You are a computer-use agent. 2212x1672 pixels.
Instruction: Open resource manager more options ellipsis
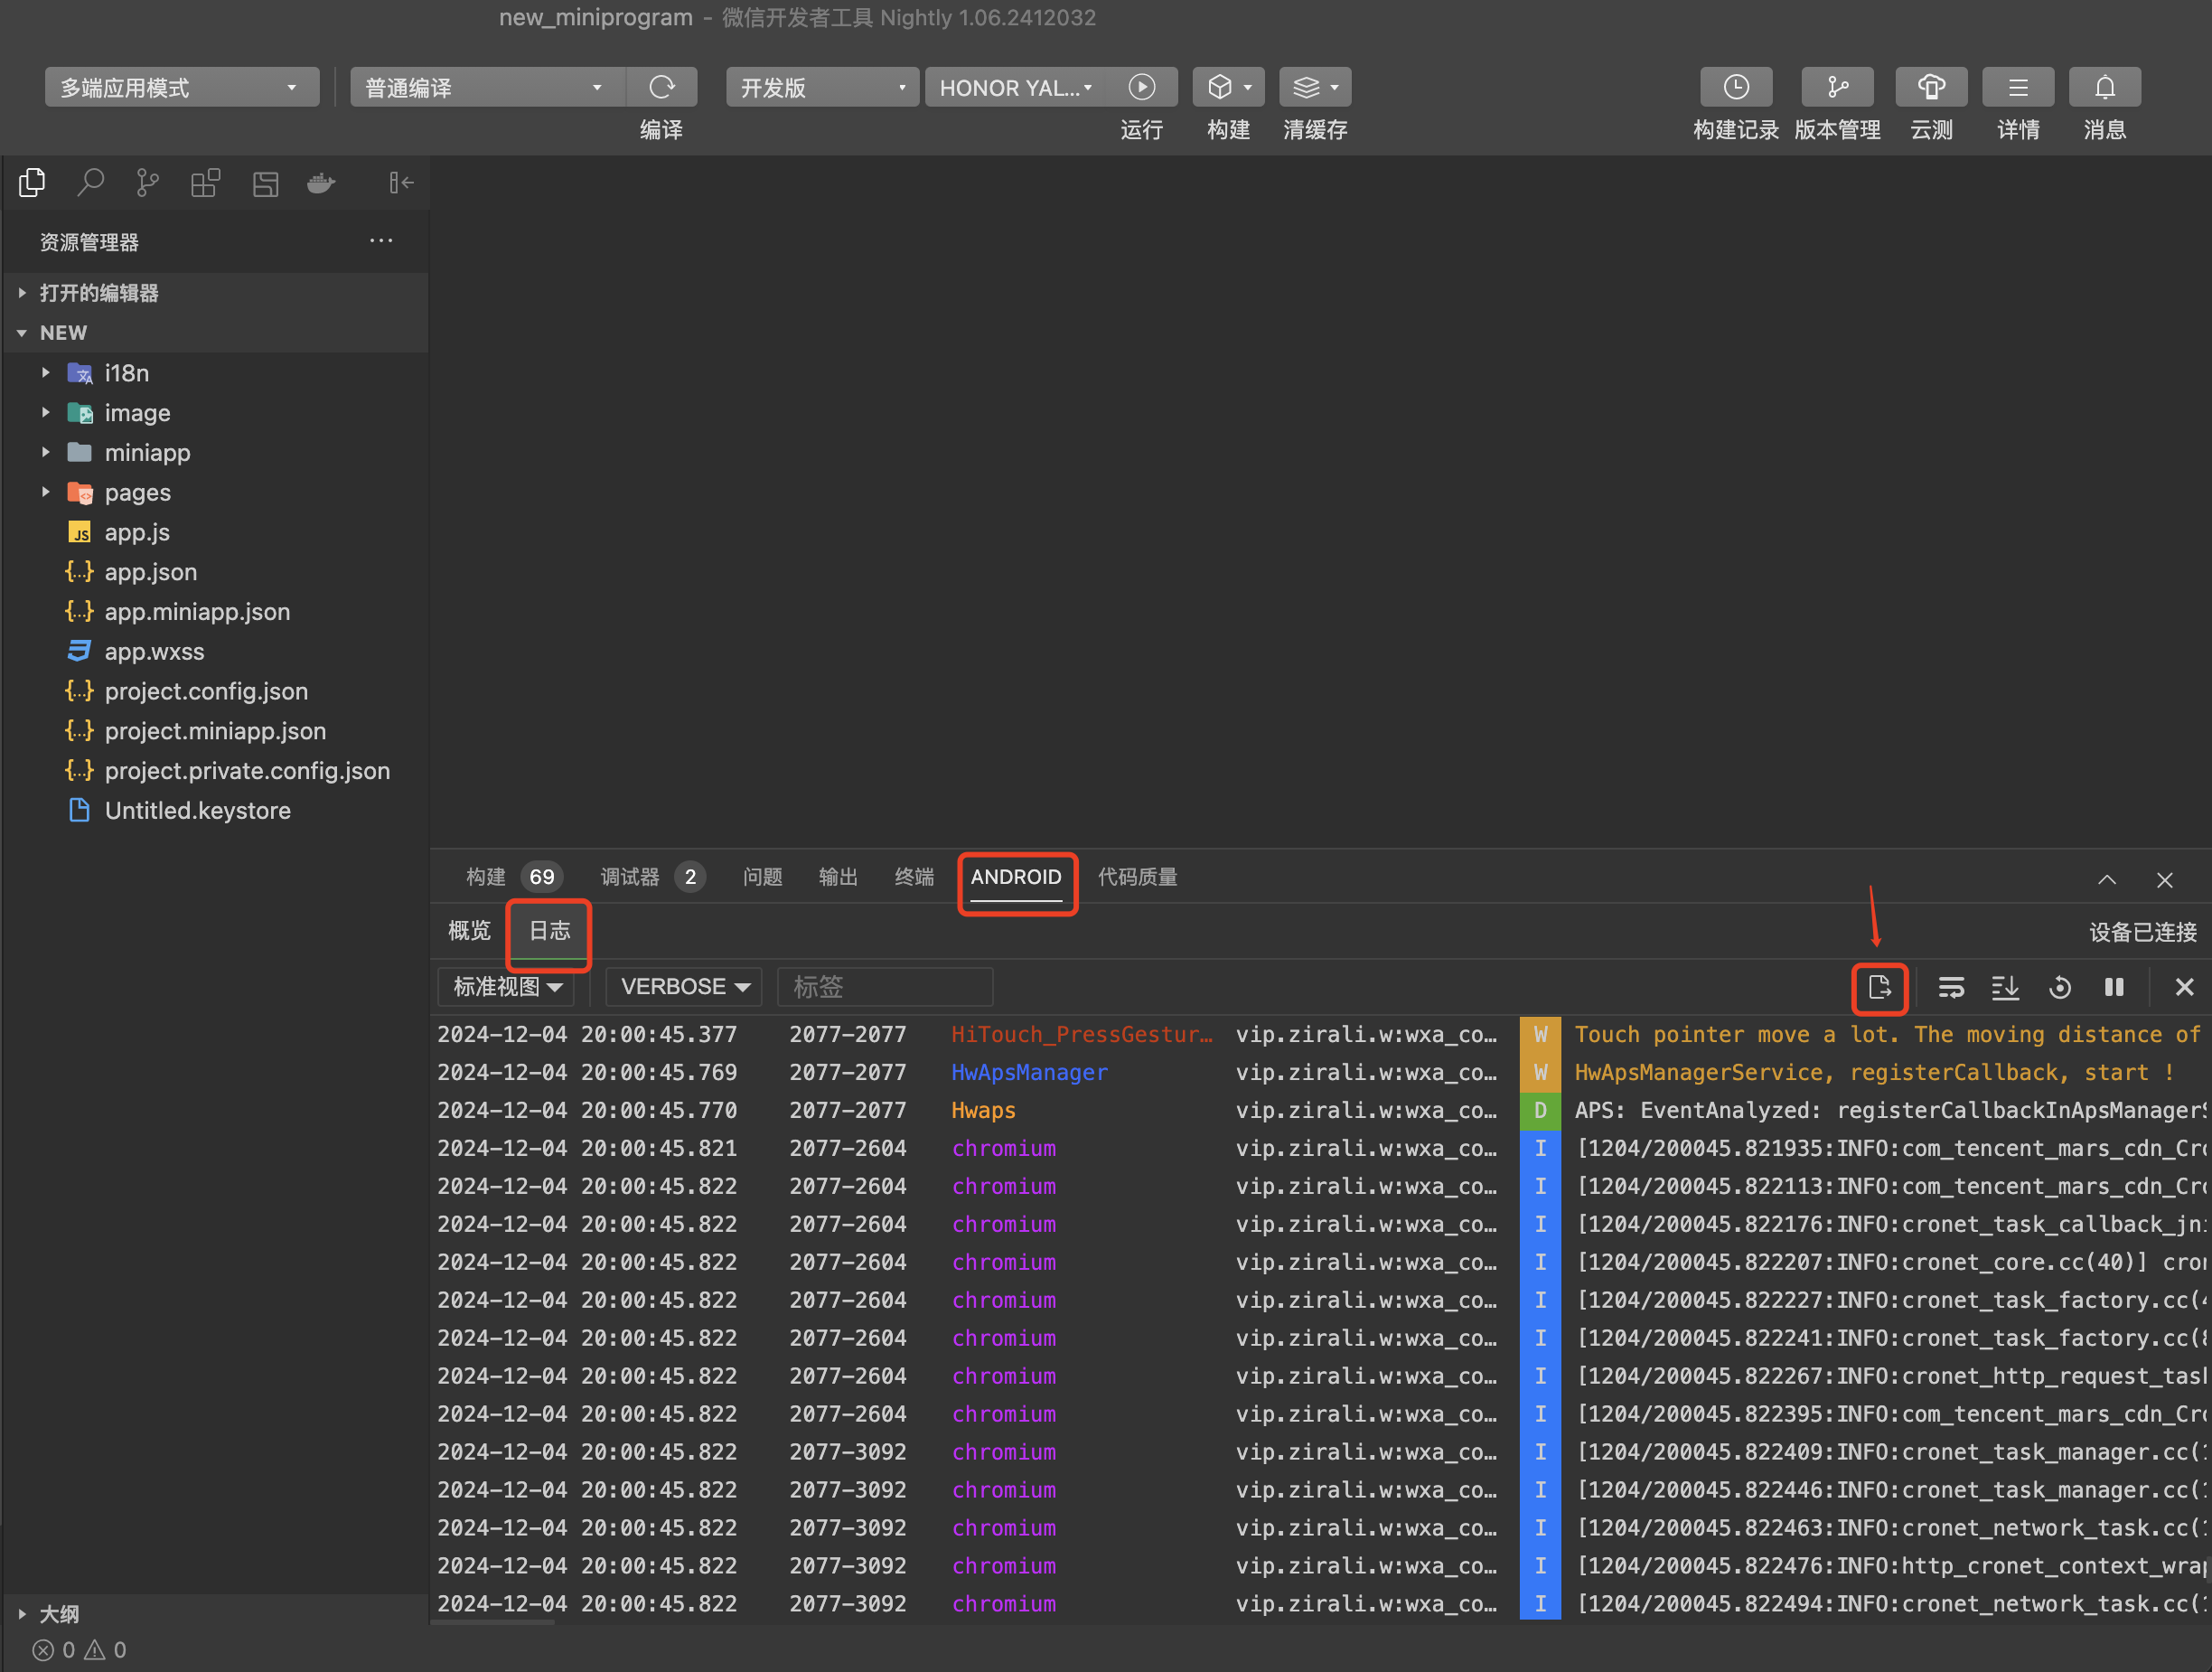click(381, 241)
